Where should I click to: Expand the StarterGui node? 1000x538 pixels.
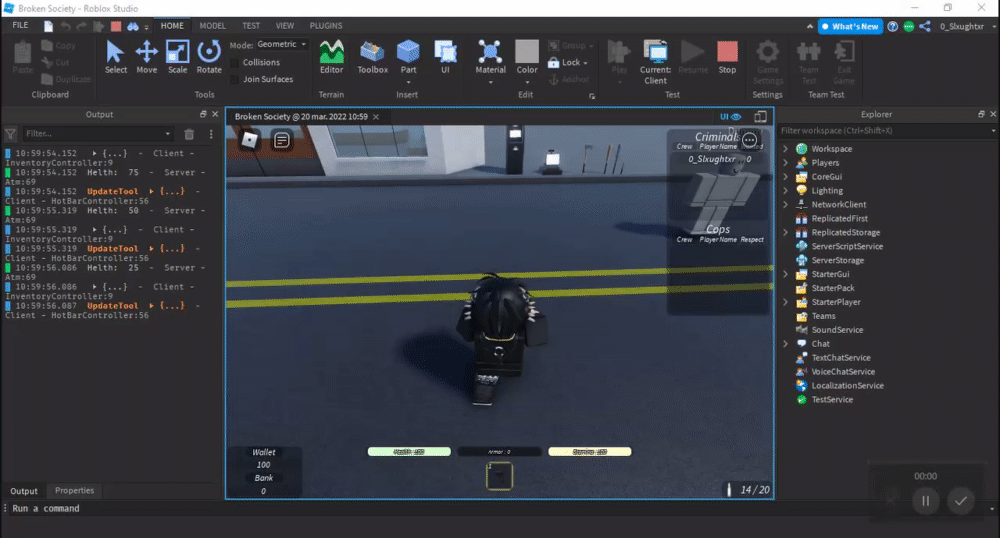click(786, 274)
